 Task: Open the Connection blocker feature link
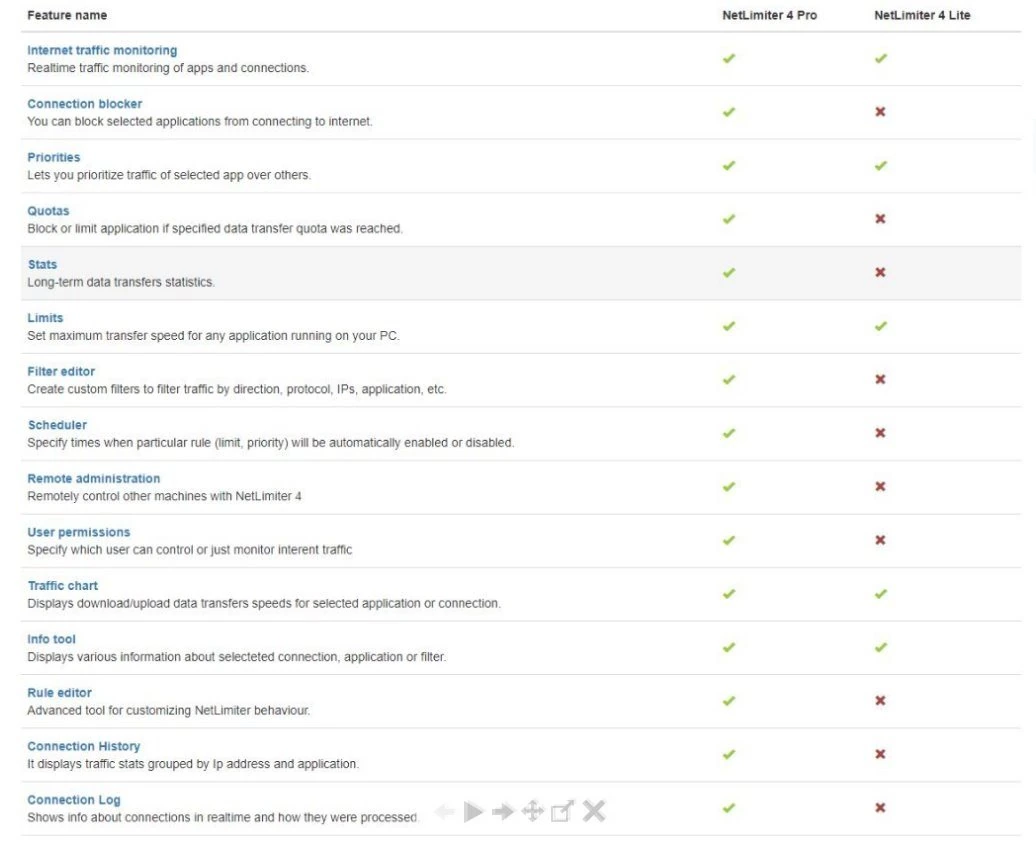click(85, 104)
